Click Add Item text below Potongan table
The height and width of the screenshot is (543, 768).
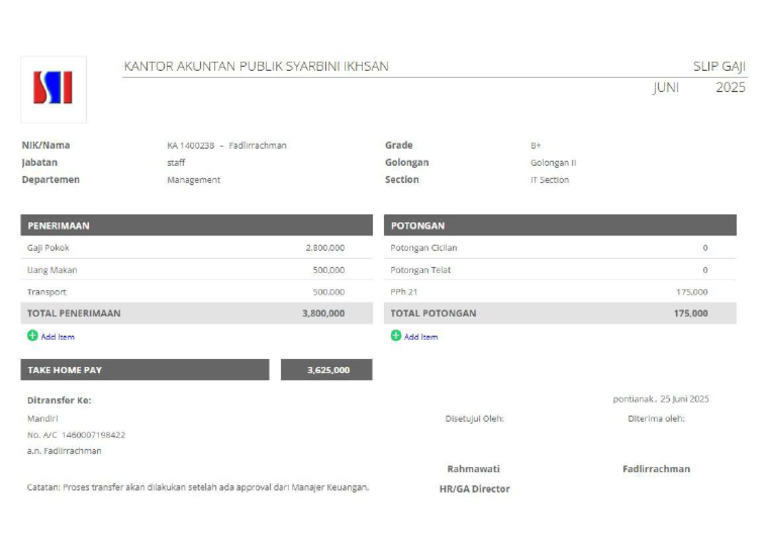pos(421,337)
